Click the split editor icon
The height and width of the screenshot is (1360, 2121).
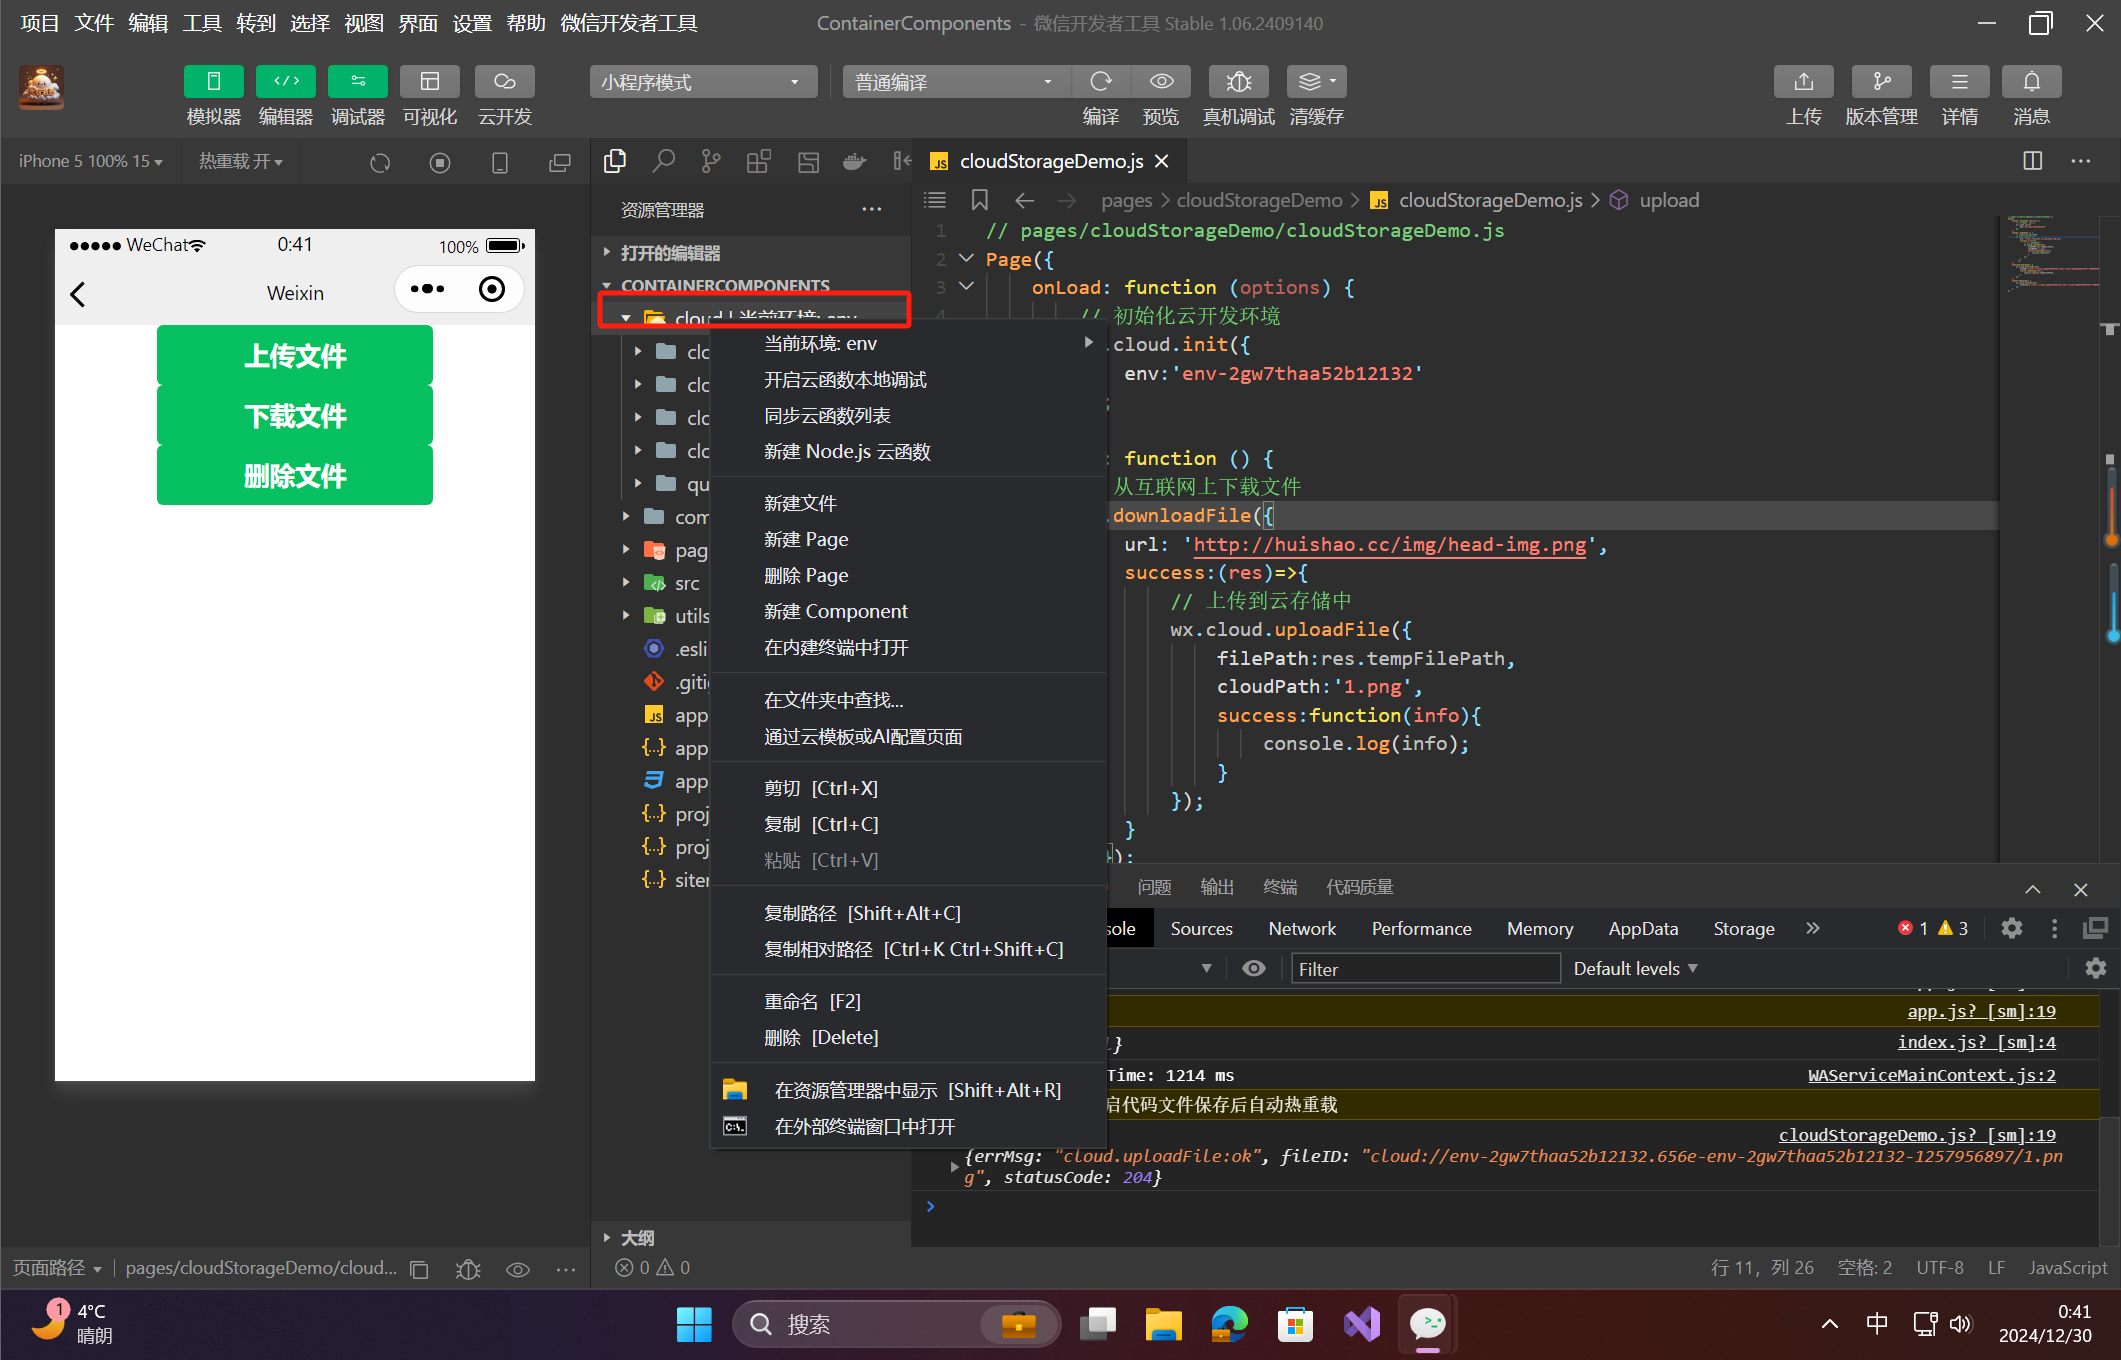click(x=2032, y=161)
